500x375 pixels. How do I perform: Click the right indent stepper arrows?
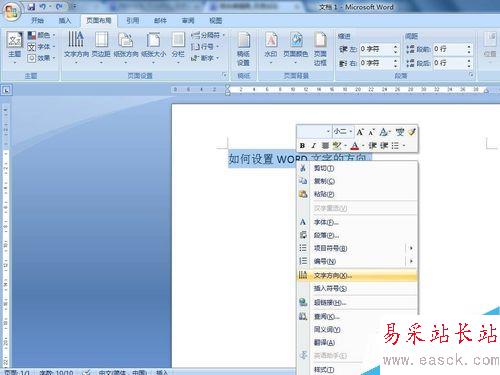click(395, 63)
